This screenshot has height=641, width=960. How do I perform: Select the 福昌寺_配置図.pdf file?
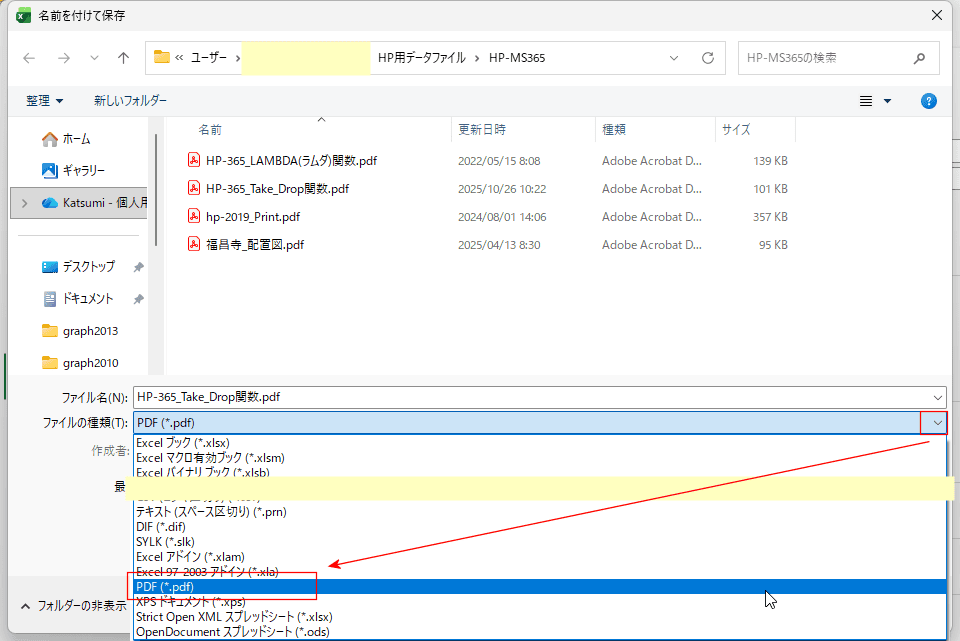coord(255,244)
